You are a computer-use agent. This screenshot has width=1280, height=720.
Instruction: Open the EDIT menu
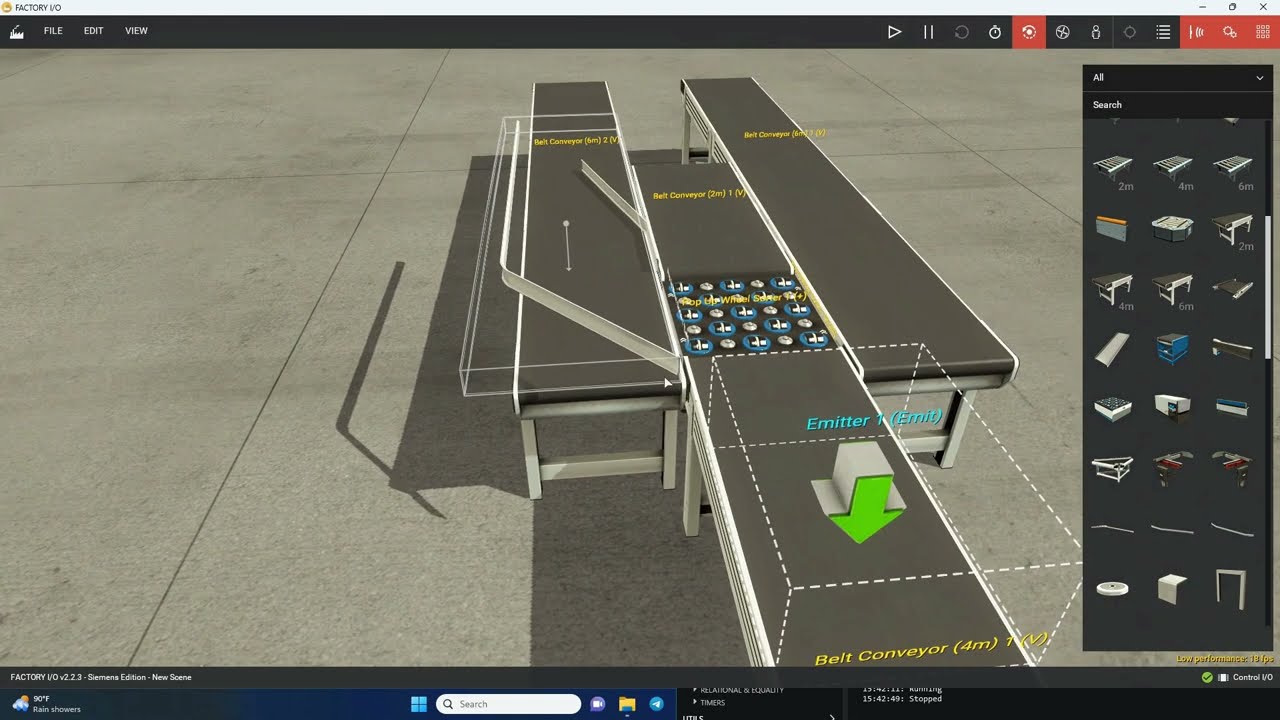(93, 31)
